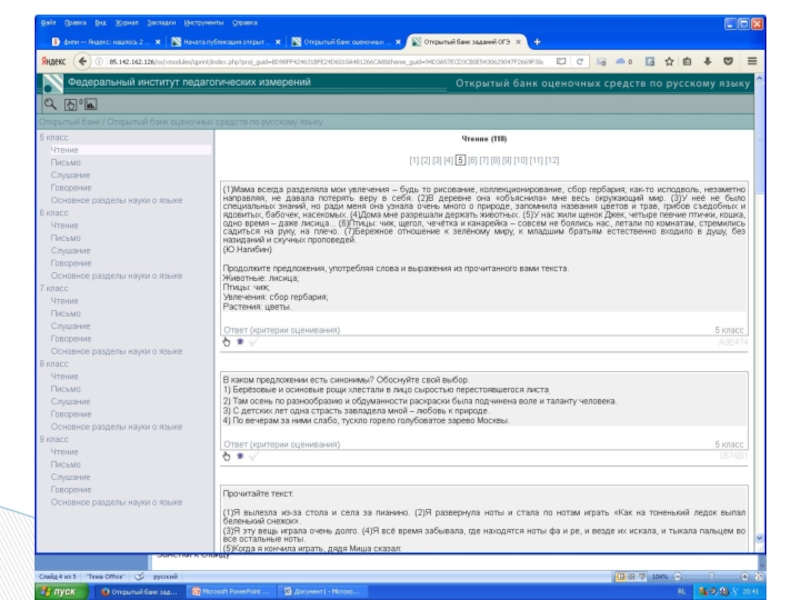Viewport: 800px width, 600px height.
Task: Open the Firefox hamburger menu
Action: pyautogui.click(x=750, y=61)
